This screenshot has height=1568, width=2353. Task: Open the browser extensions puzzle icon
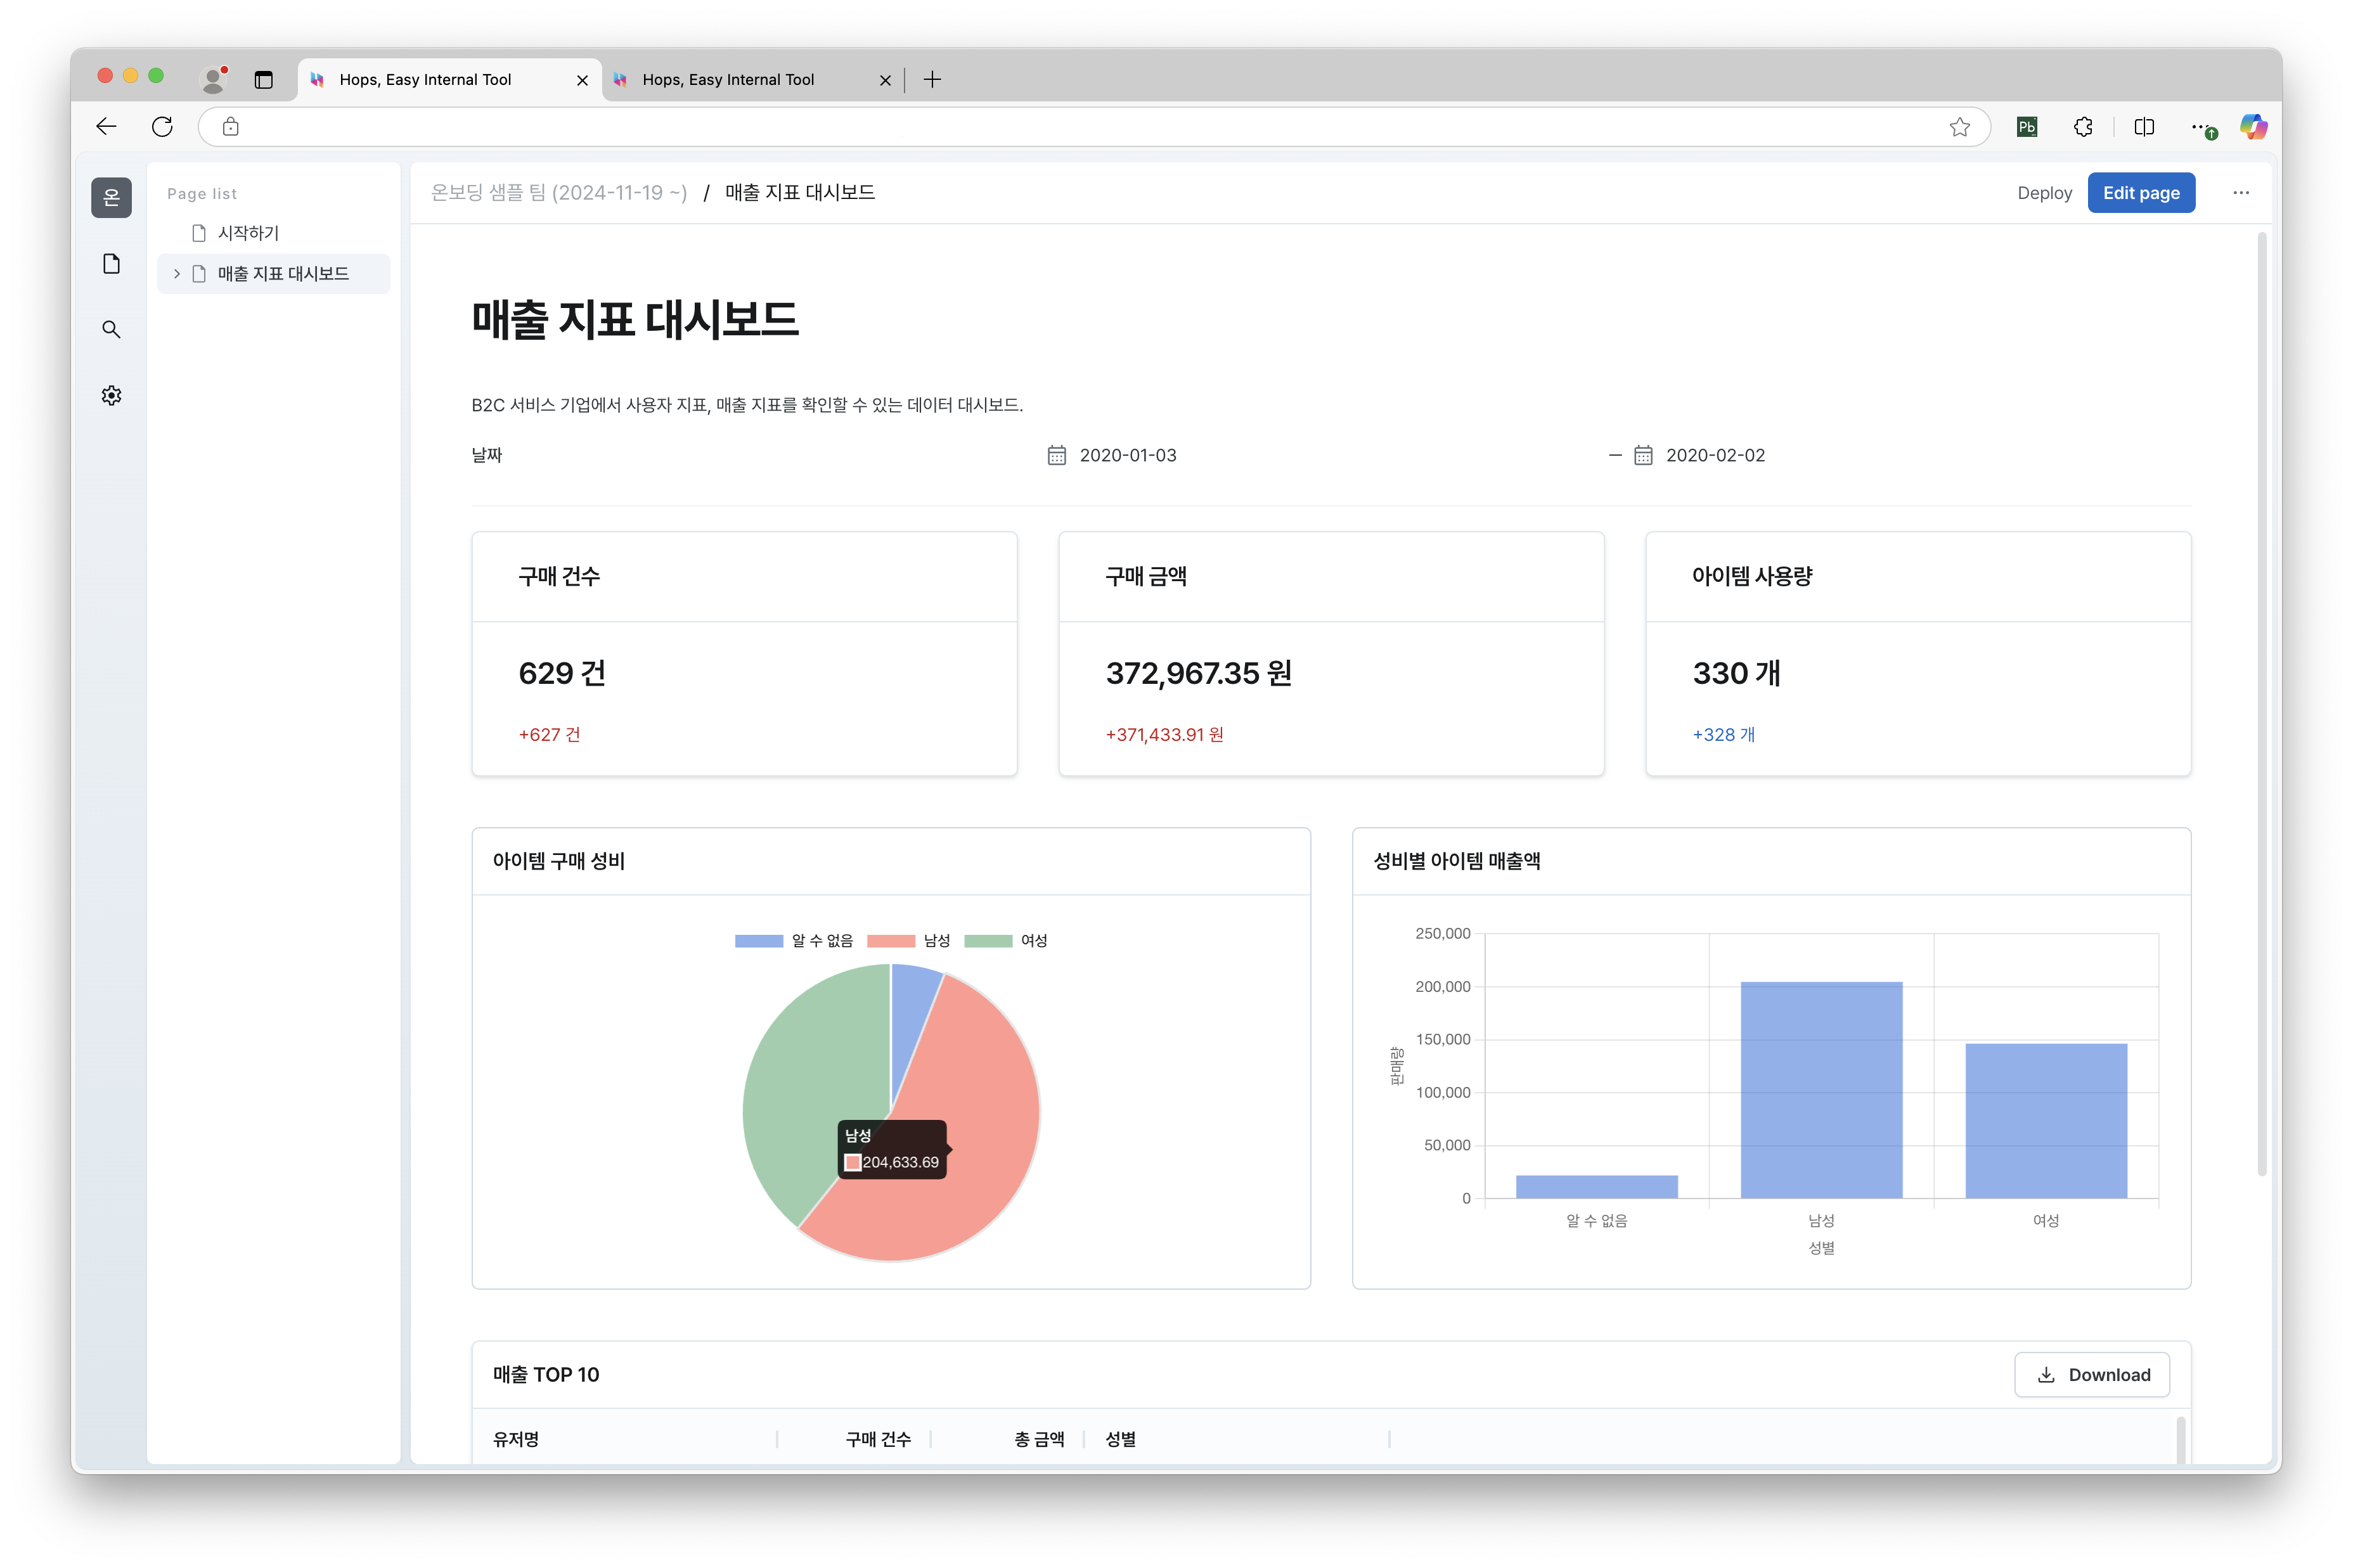[2083, 127]
